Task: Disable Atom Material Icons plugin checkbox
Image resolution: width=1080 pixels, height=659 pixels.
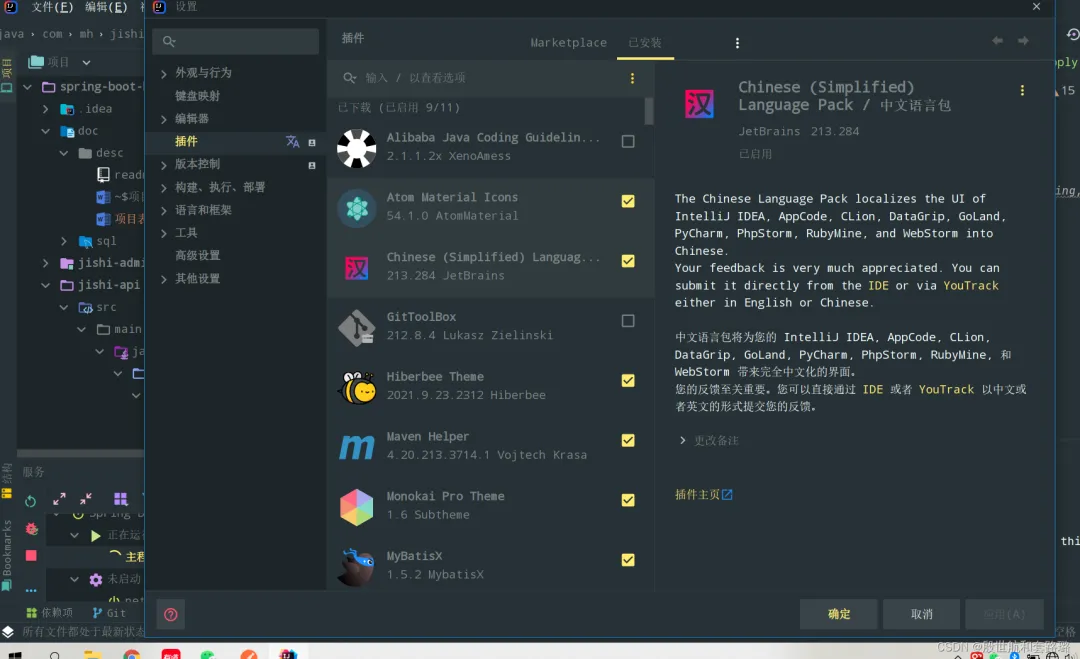Action: click(627, 201)
